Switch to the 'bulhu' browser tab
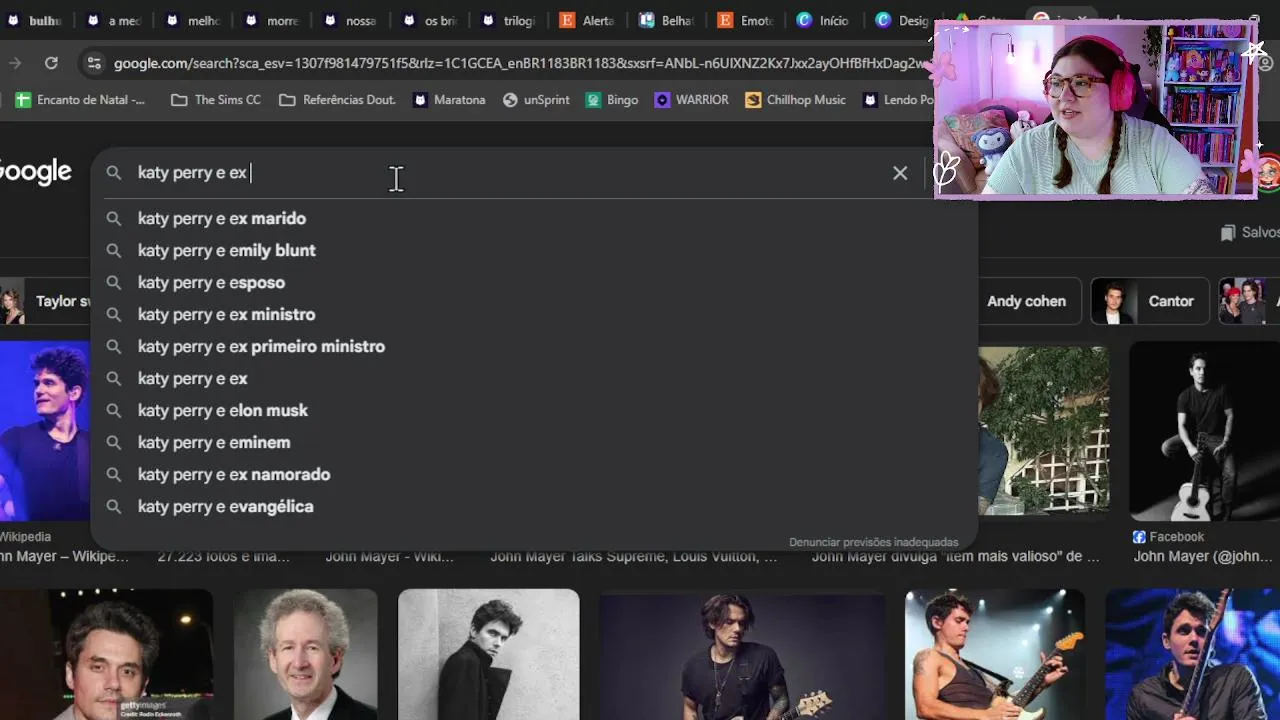The image size is (1280, 720). (35, 20)
